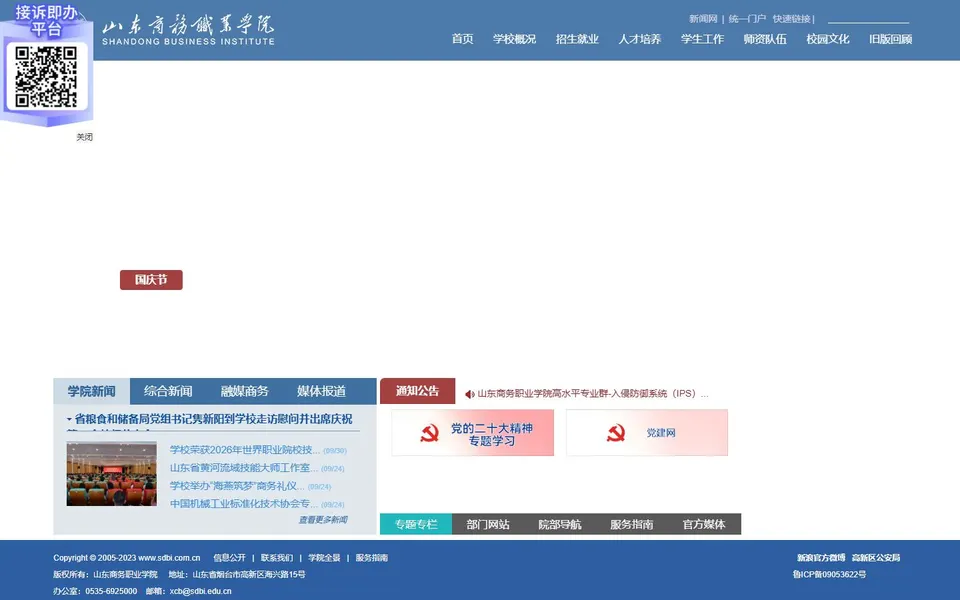This screenshot has height=600, width=960.
Task: Open the 党的二十大精神专题学习 banner
Action: point(473,433)
